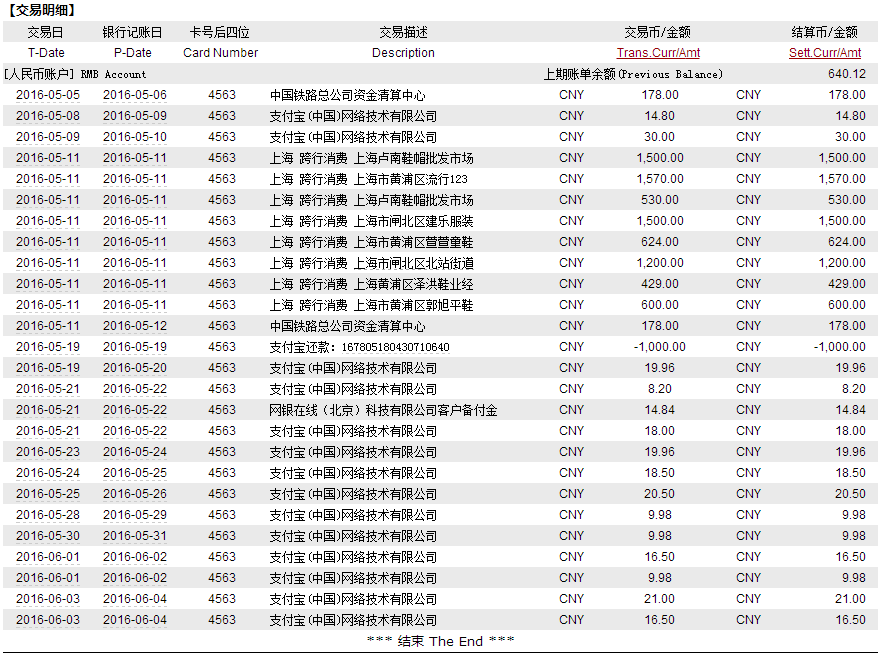The height and width of the screenshot is (653, 890).
Task: Click the Trans.Curr/Amt column link
Action: pyautogui.click(x=658, y=53)
